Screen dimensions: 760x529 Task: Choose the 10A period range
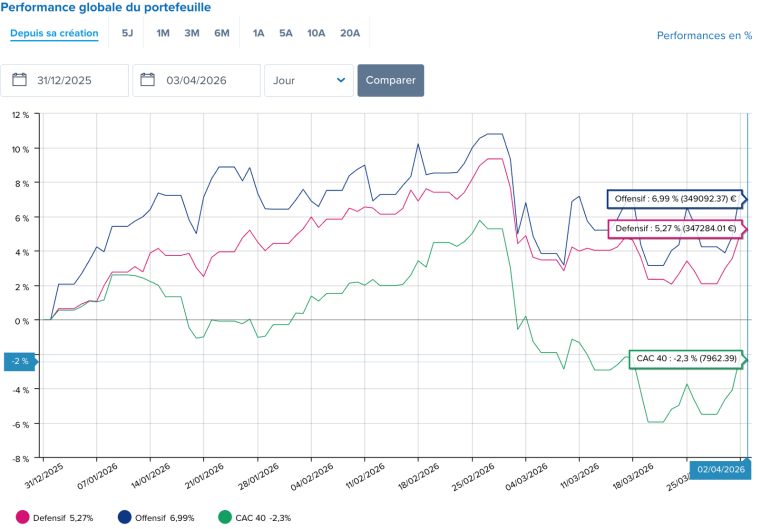tap(316, 33)
